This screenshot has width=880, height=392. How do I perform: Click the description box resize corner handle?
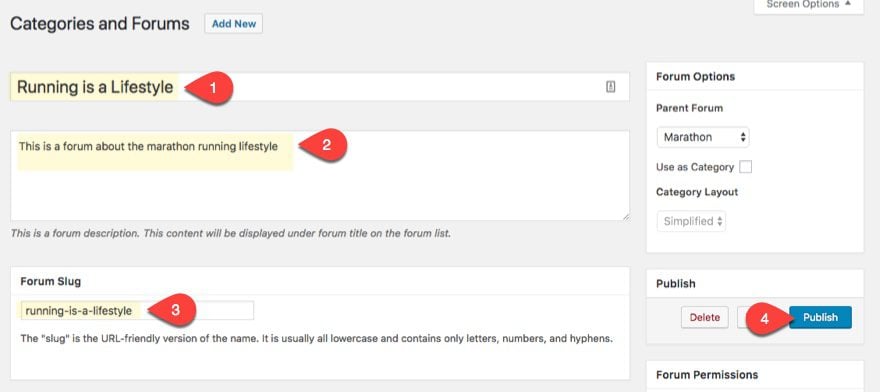coord(625,216)
